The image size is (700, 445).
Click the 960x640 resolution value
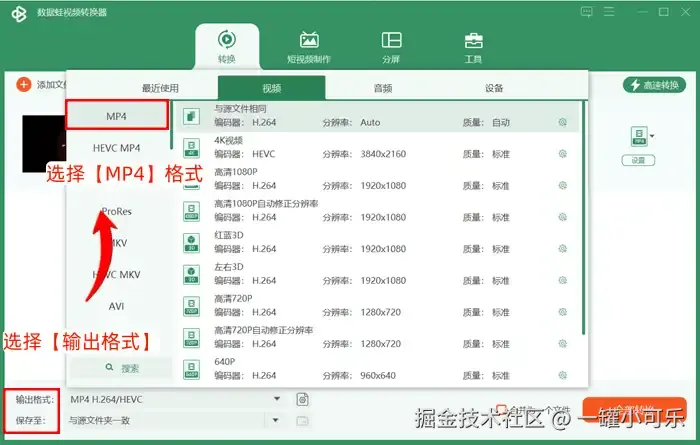[378, 375]
